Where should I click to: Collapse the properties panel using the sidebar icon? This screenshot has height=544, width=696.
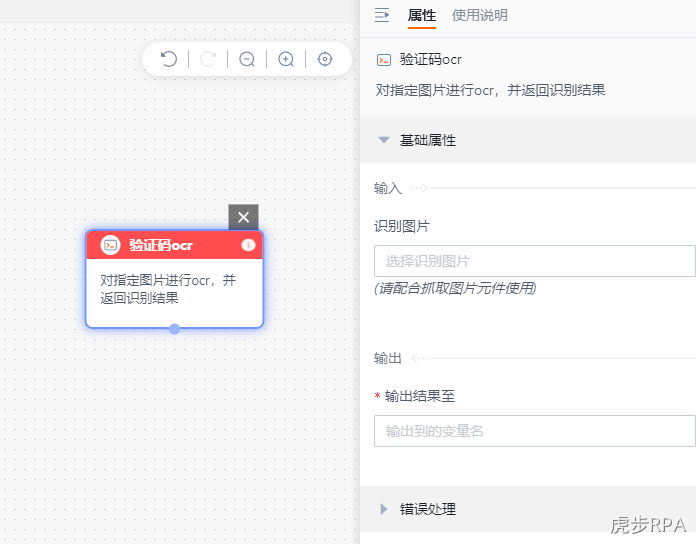[x=382, y=15]
